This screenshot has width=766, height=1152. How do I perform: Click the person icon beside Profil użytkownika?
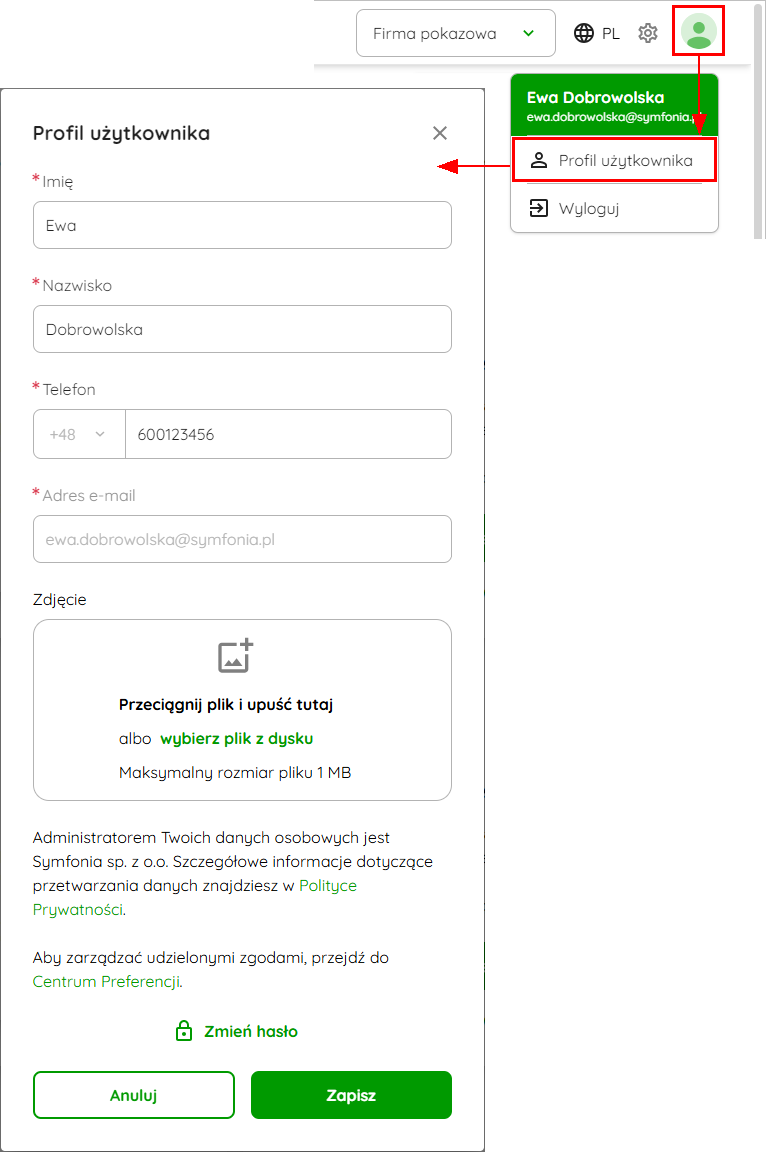click(x=538, y=160)
